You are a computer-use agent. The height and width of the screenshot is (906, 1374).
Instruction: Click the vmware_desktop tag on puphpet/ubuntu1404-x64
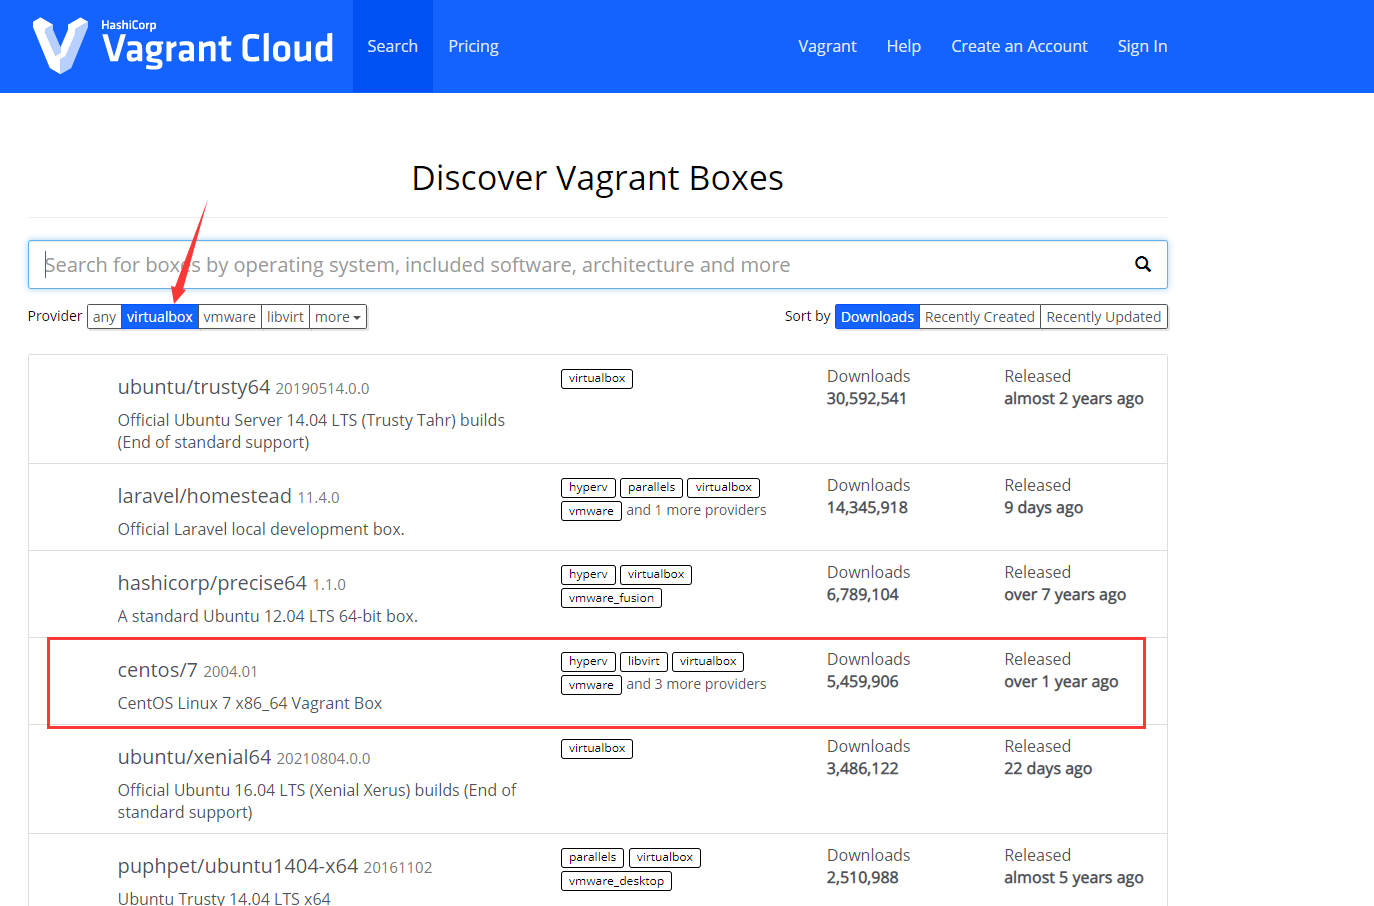click(616, 880)
